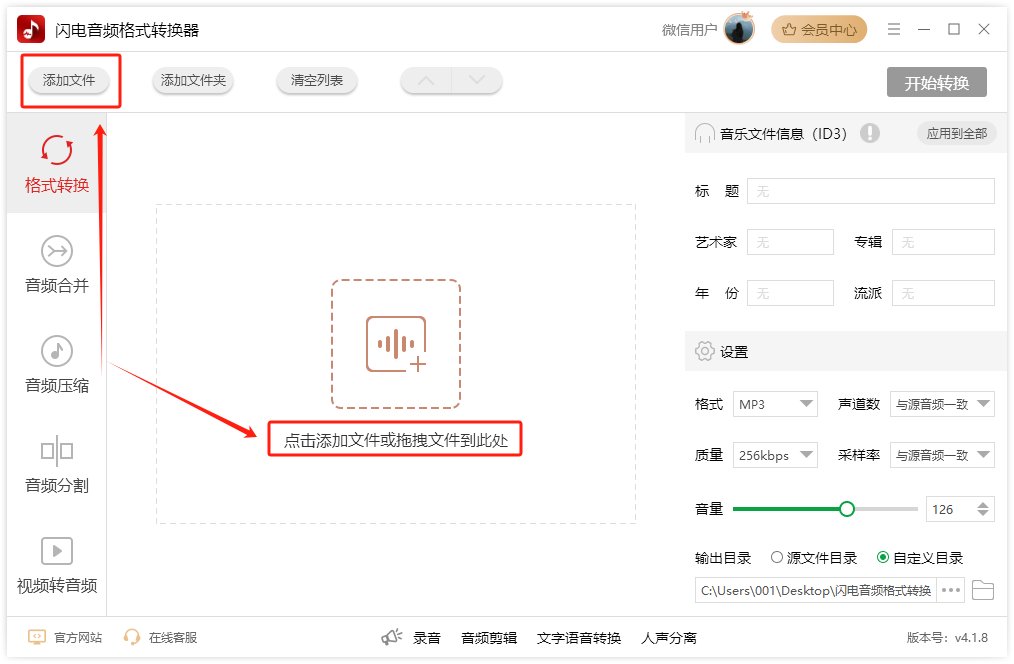This screenshot has height=664, width=1014.
Task: Click the ID3 info exclamation icon
Action: point(870,133)
